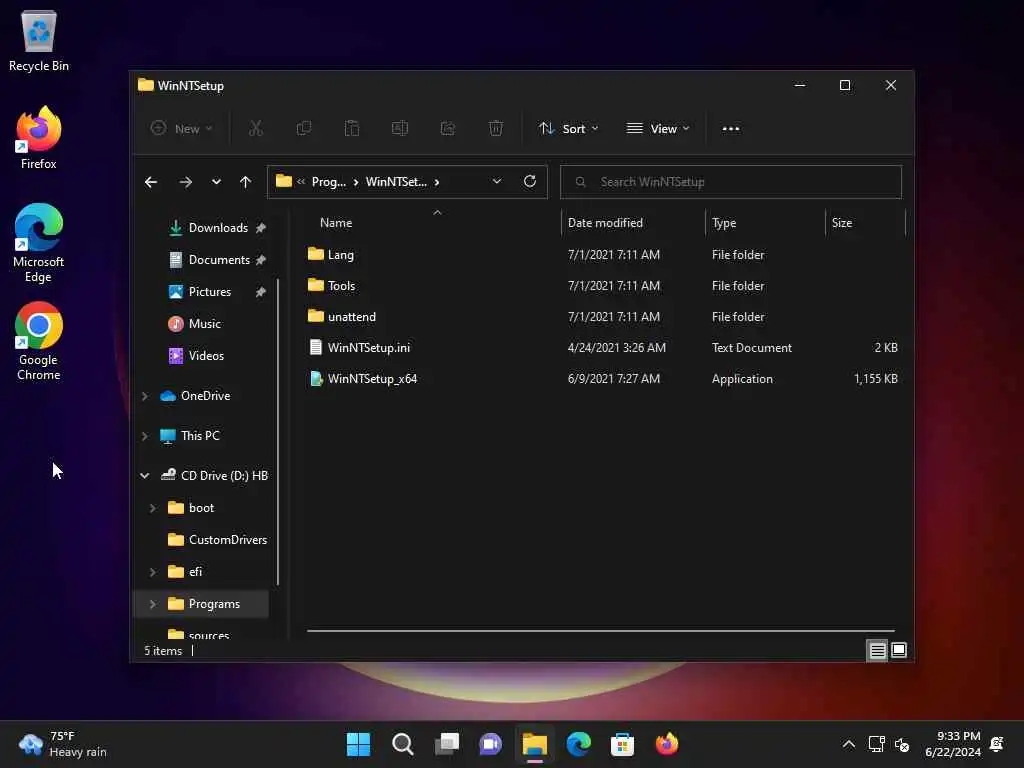
Task: Open the Recycle Bin desktop icon
Action: pos(39,40)
